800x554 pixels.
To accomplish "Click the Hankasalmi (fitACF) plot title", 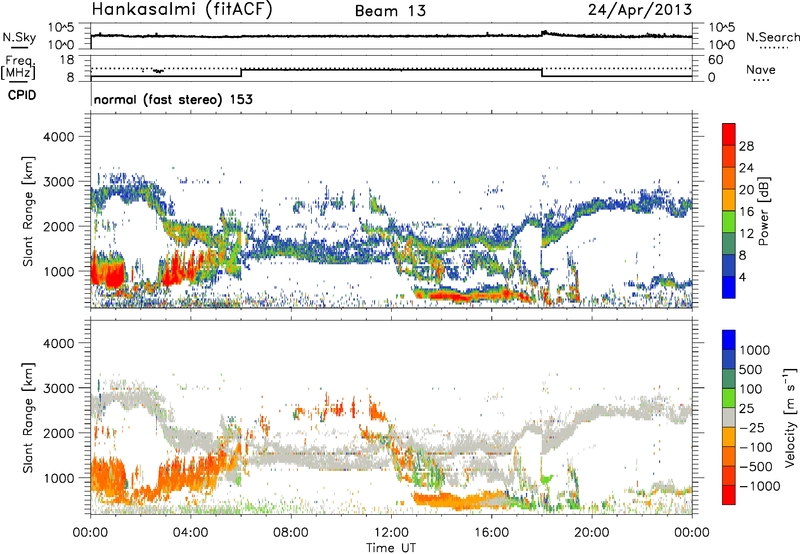I will [182, 10].
